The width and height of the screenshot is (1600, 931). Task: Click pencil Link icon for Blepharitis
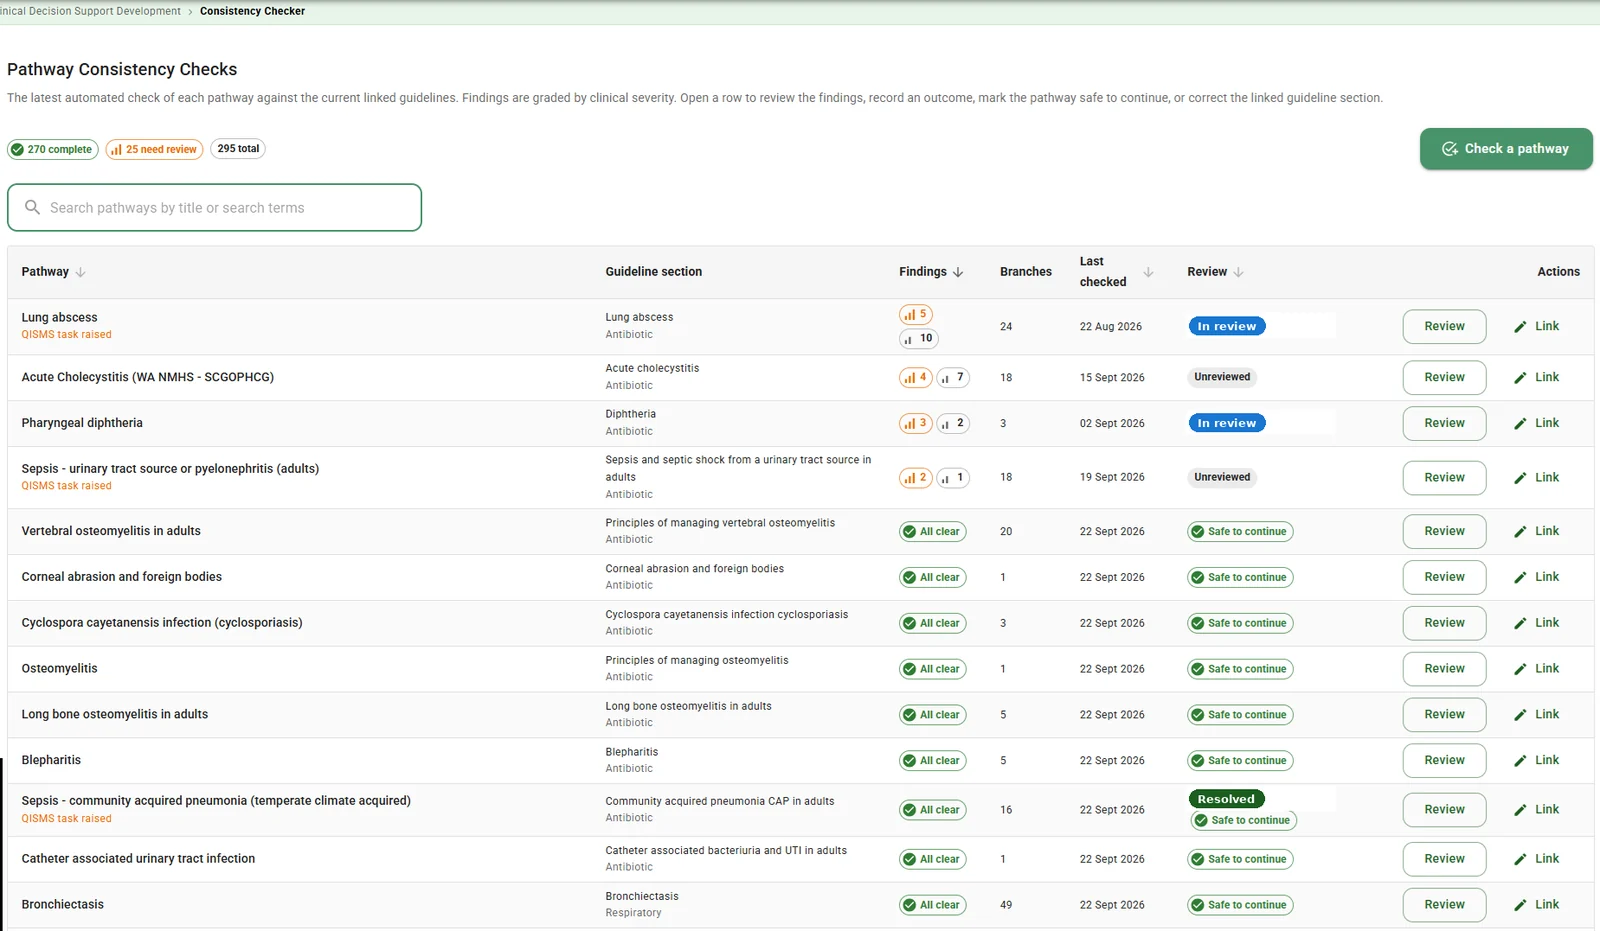coord(1520,761)
